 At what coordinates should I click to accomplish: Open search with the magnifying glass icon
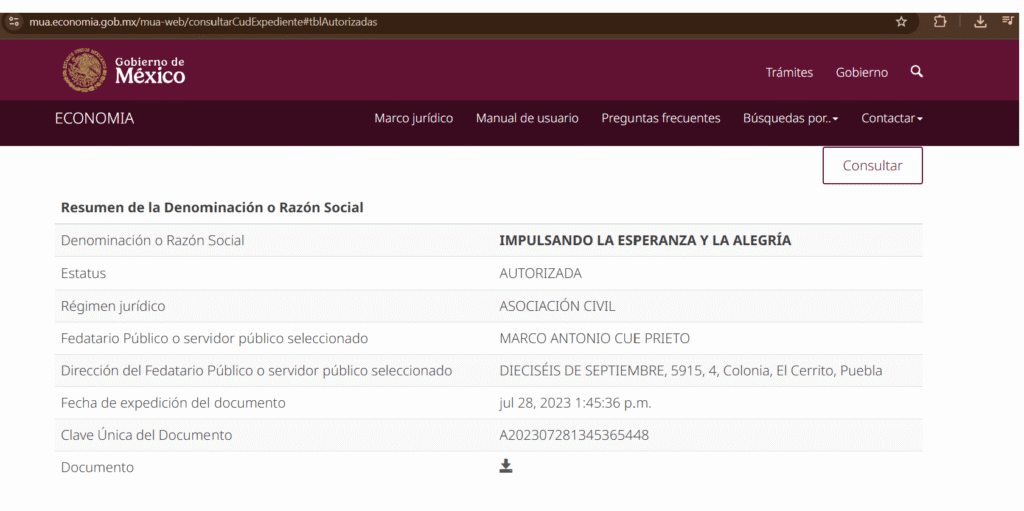tap(917, 72)
